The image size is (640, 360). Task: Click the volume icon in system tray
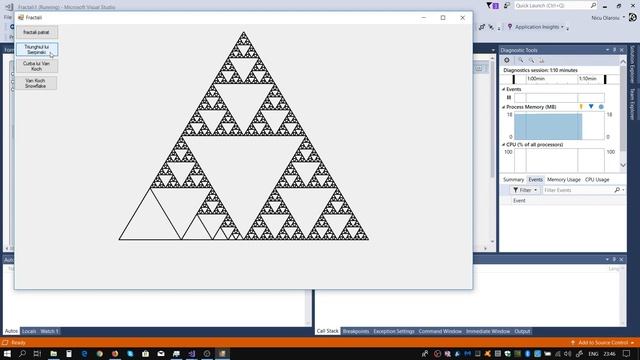(x=568, y=353)
